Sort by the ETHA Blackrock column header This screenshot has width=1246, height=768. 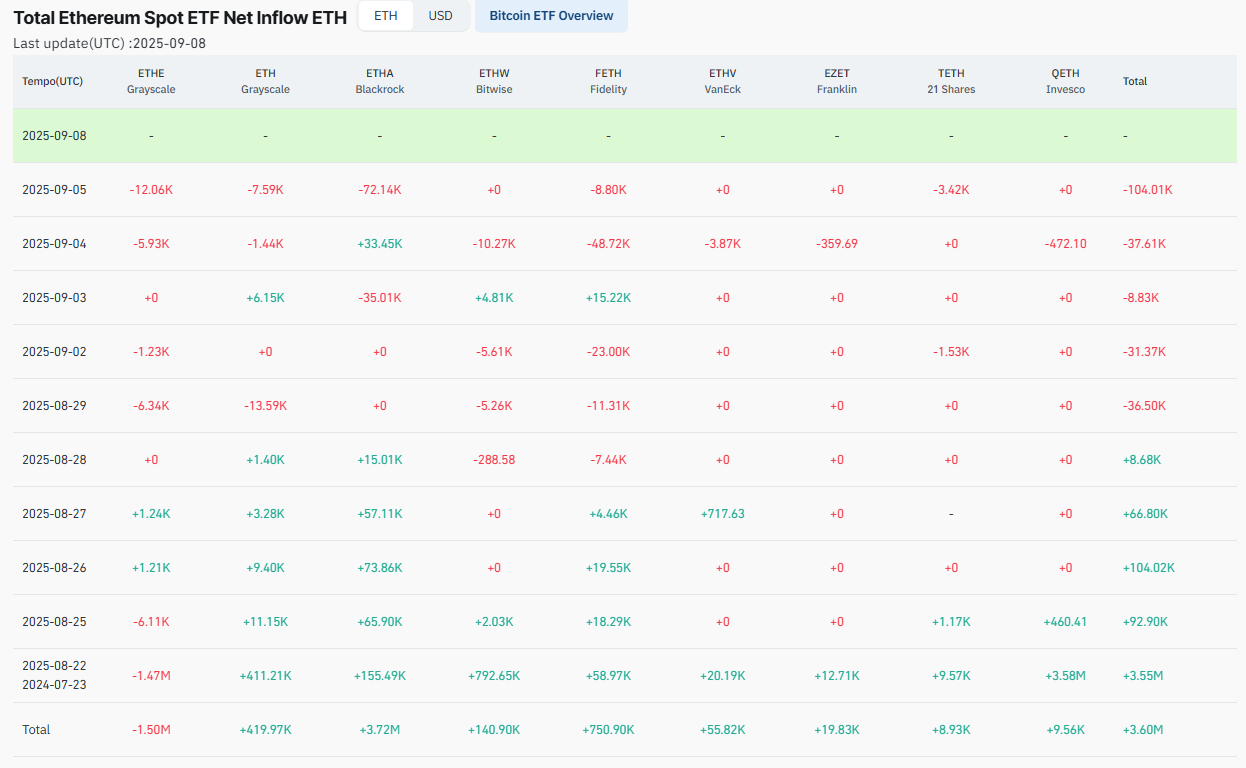pos(379,81)
